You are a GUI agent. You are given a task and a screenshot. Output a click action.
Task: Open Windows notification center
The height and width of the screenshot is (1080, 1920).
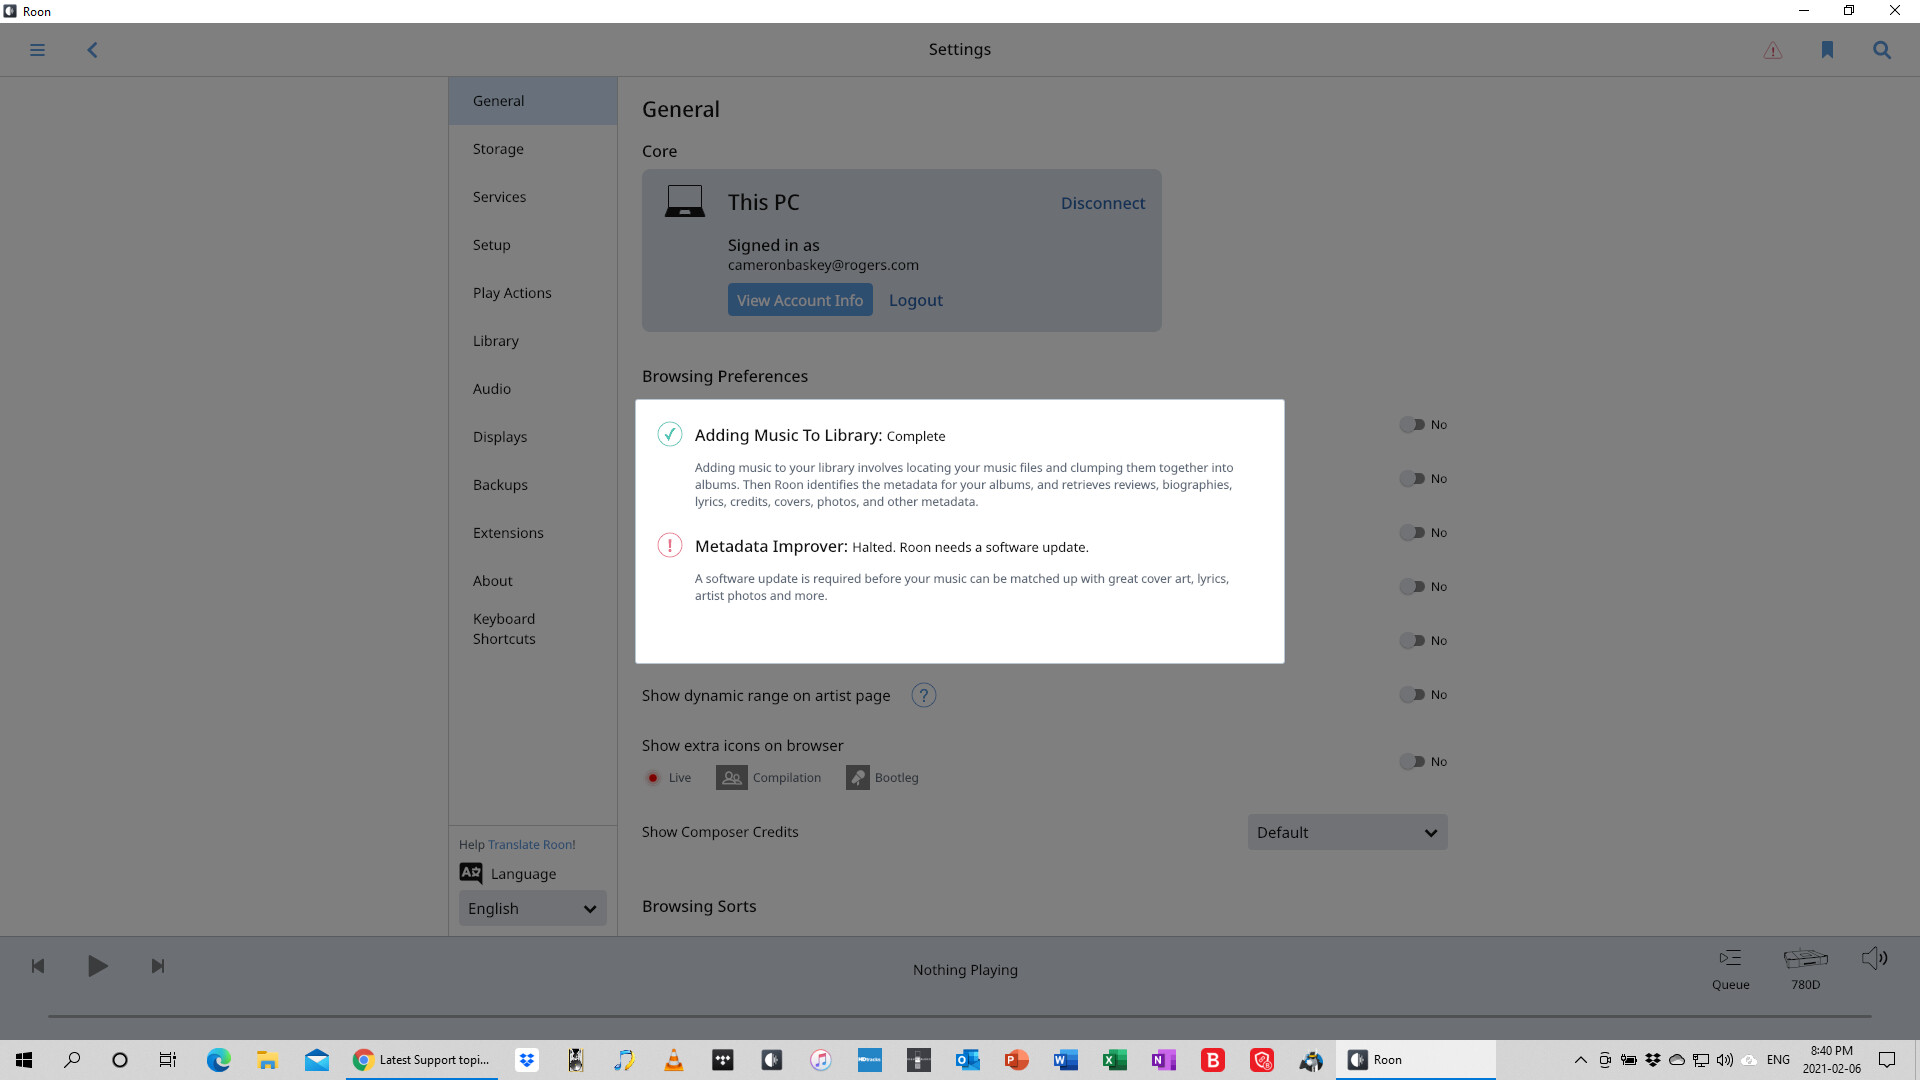pyautogui.click(x=1887, y=1060)
